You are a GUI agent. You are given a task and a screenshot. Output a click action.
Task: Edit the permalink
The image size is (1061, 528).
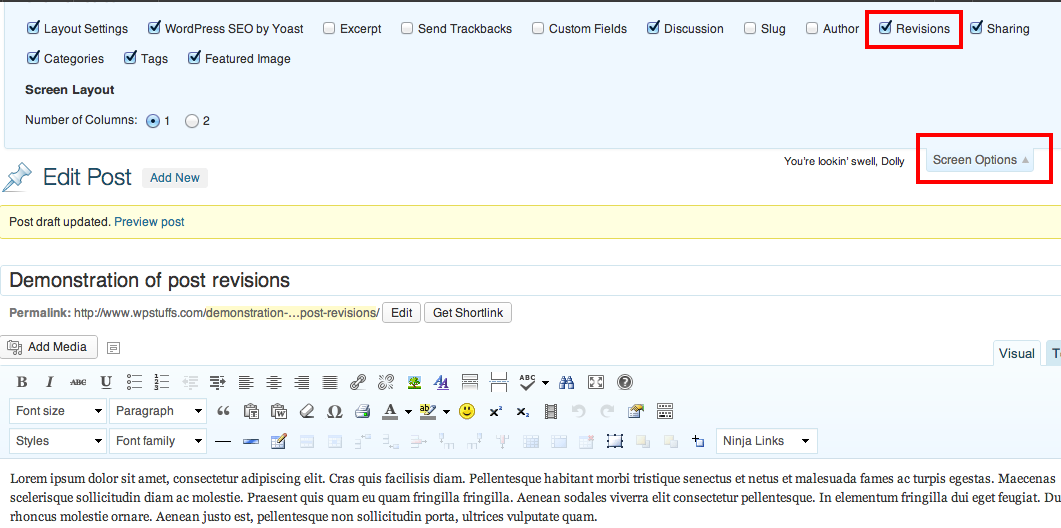coord(401,313)
